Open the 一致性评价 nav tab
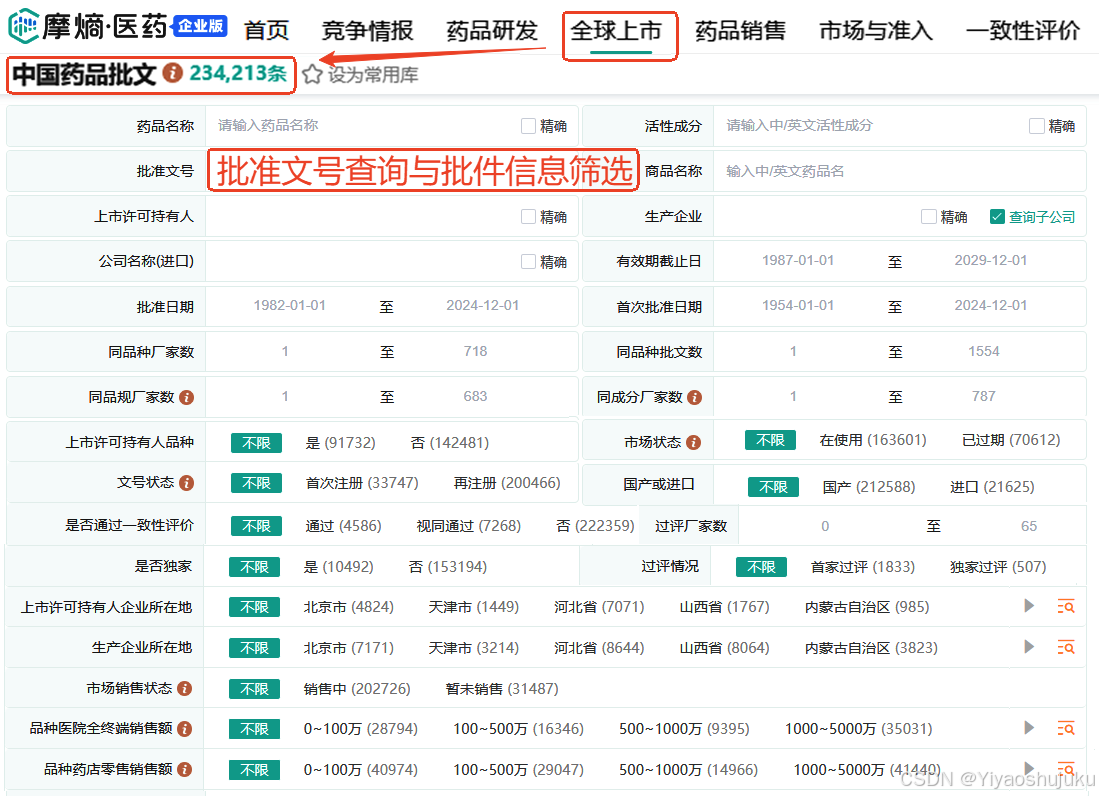Screen dimensions: 1099x796 [1023, 31]
